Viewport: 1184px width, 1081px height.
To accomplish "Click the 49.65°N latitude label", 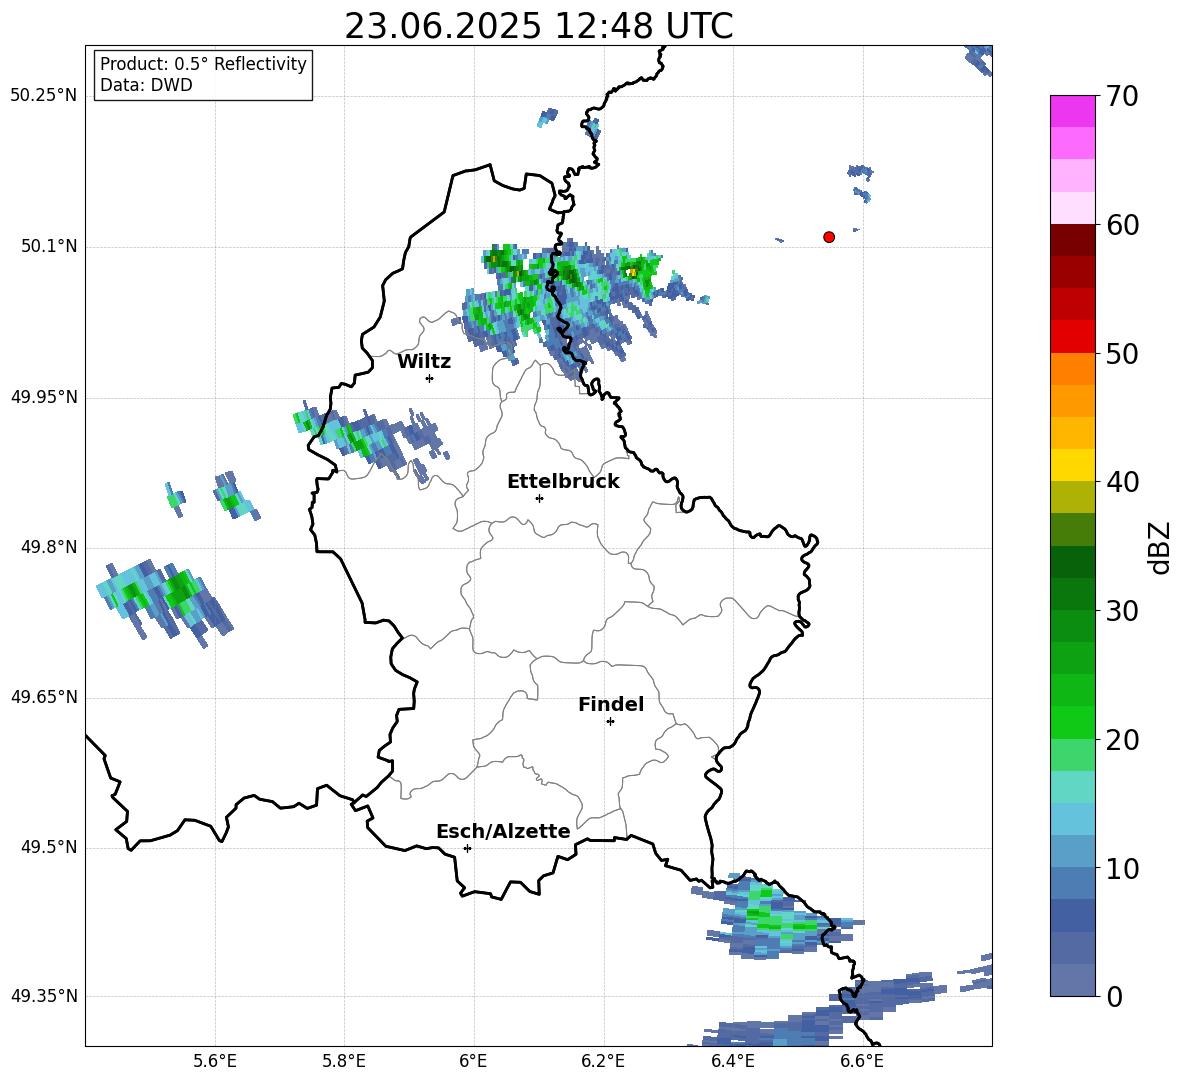I will click(44, 697).
